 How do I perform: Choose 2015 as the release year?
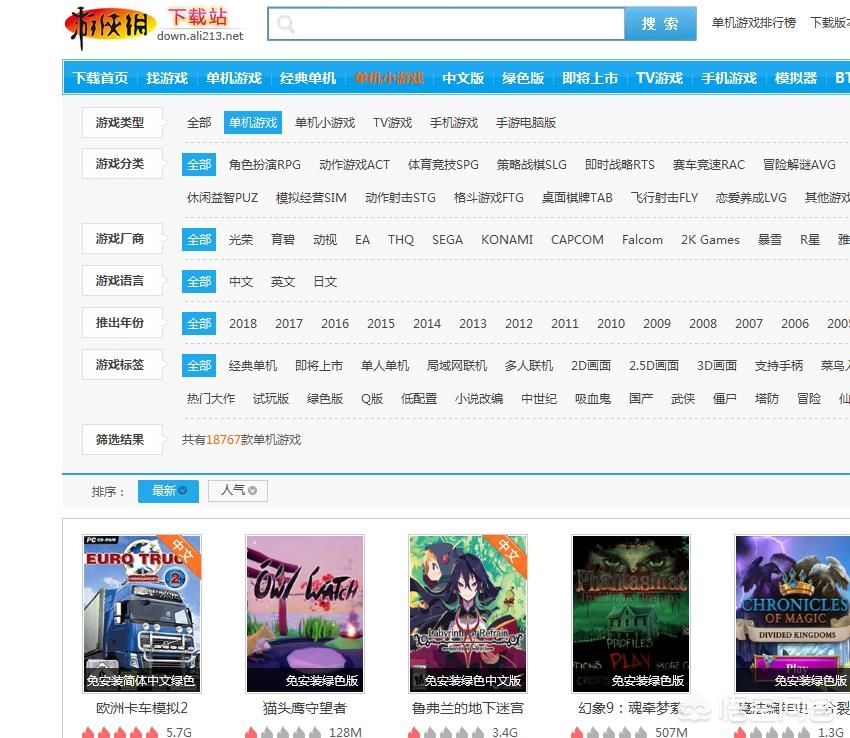[x=381, y=323]
